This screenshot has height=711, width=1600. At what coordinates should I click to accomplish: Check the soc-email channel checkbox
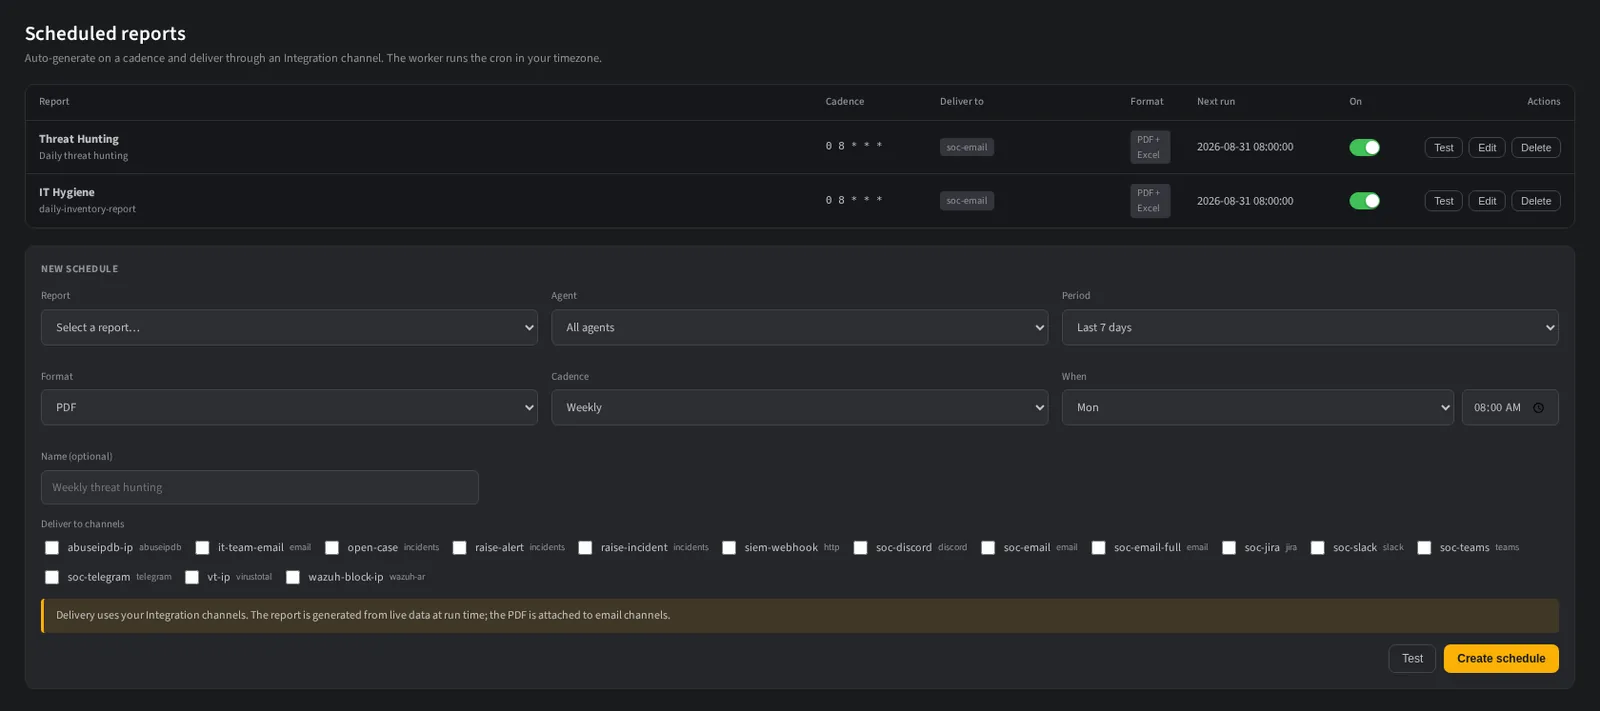(x=988, y=548)
